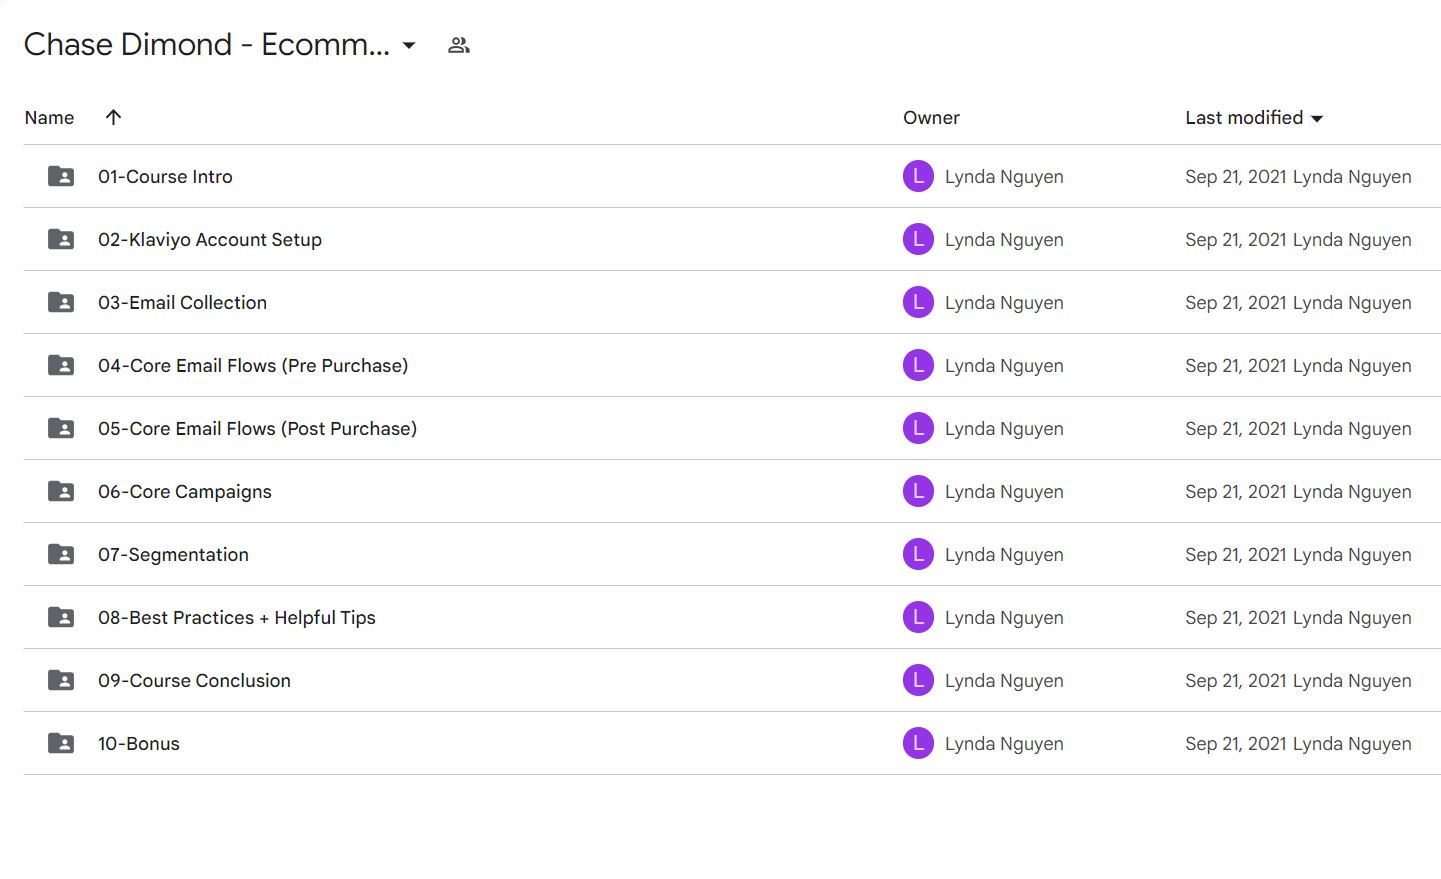Click the Owner column header

point(931,118)
